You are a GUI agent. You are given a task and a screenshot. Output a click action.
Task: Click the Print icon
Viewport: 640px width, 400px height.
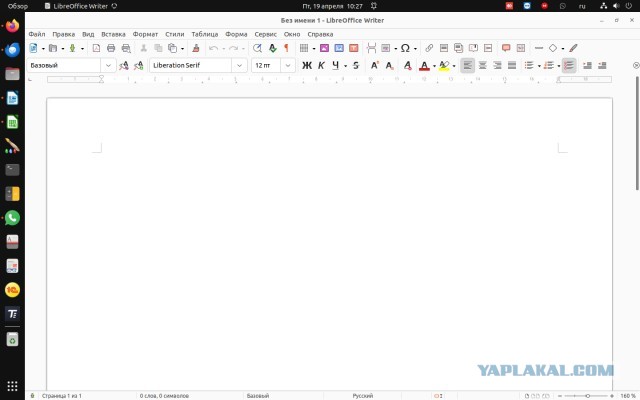coord(111,48)
